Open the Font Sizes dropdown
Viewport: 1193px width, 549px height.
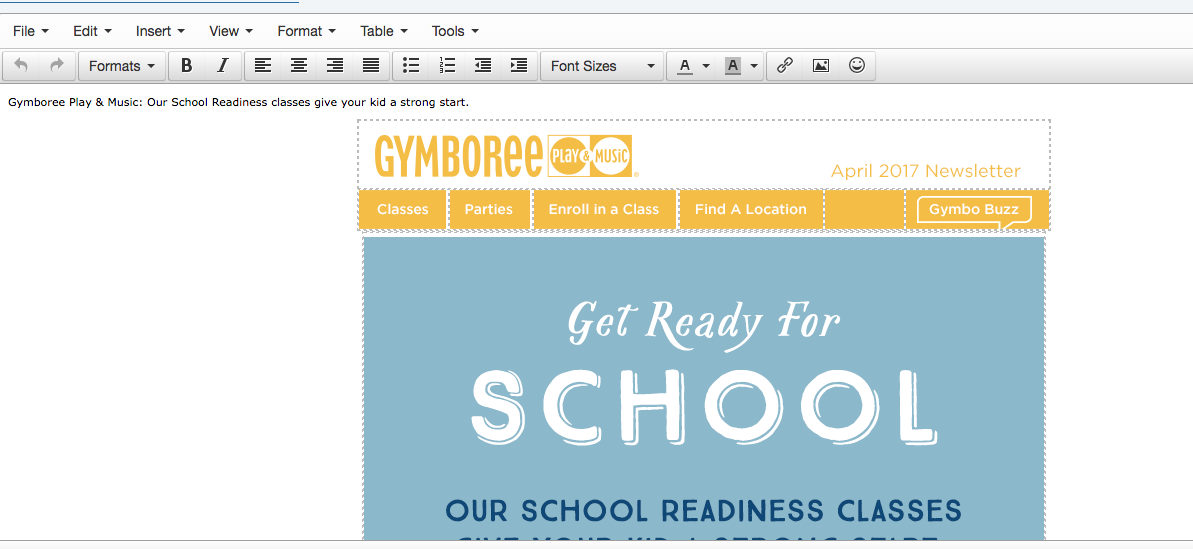click(602, 66)
